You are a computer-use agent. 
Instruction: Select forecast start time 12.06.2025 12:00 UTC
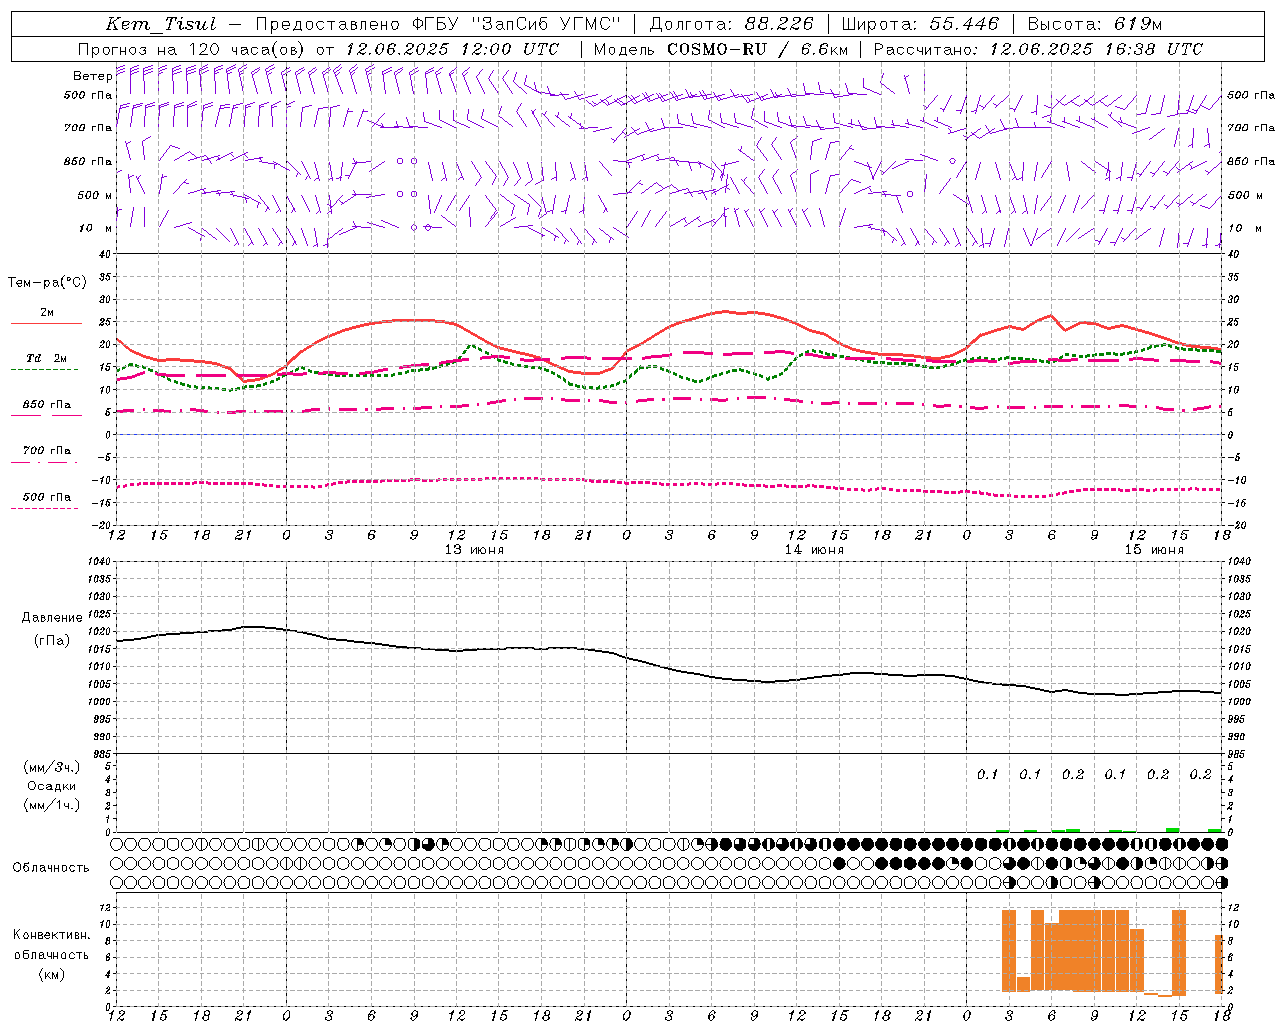point(452,49)
